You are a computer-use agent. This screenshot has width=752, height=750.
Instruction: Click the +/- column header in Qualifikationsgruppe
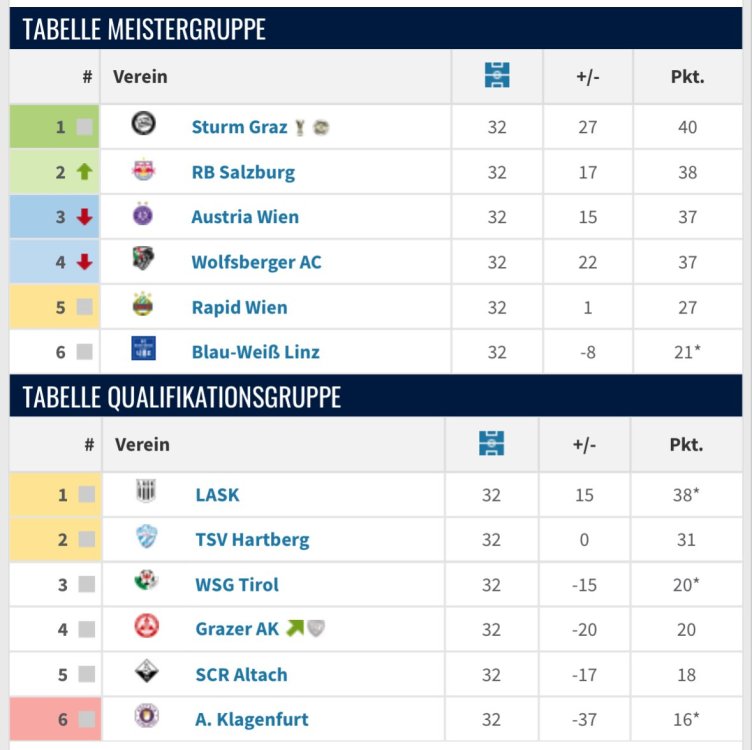click(x=584, y=445)
